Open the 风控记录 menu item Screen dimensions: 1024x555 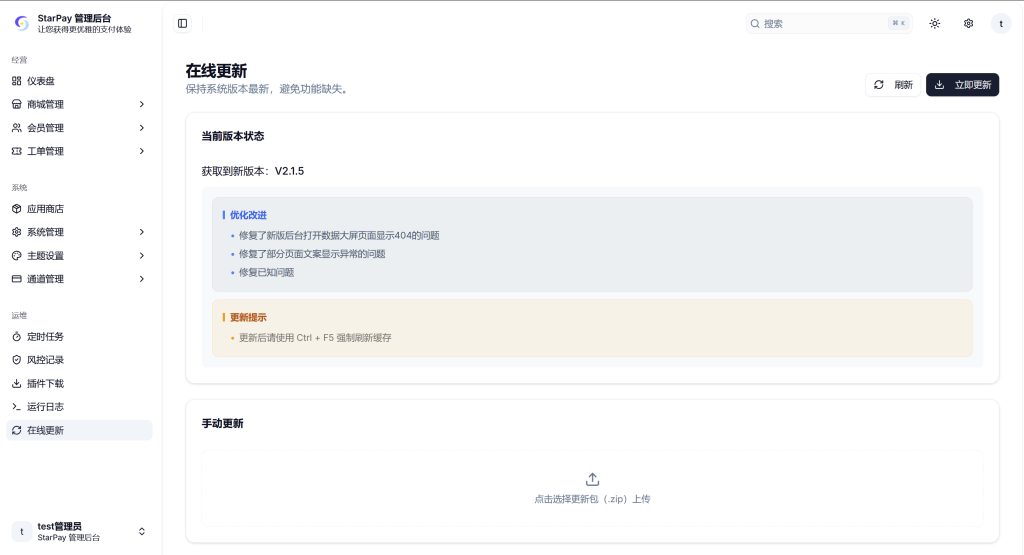click(79, 360)
